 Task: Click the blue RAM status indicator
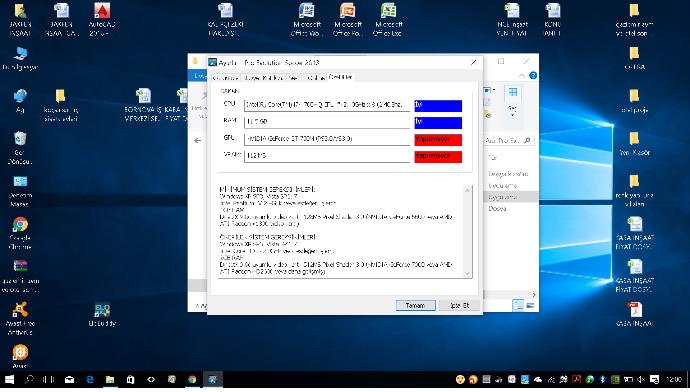tap(438, 123)
